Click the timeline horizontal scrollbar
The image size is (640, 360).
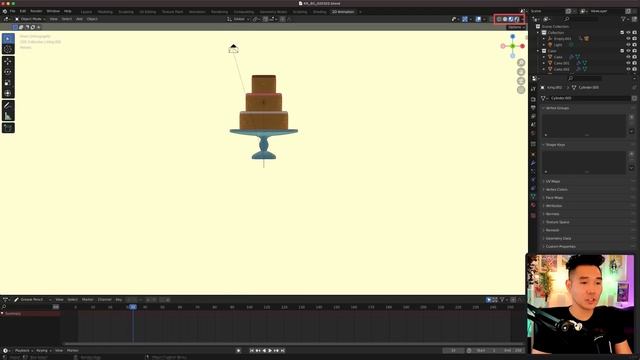[293, 344]
